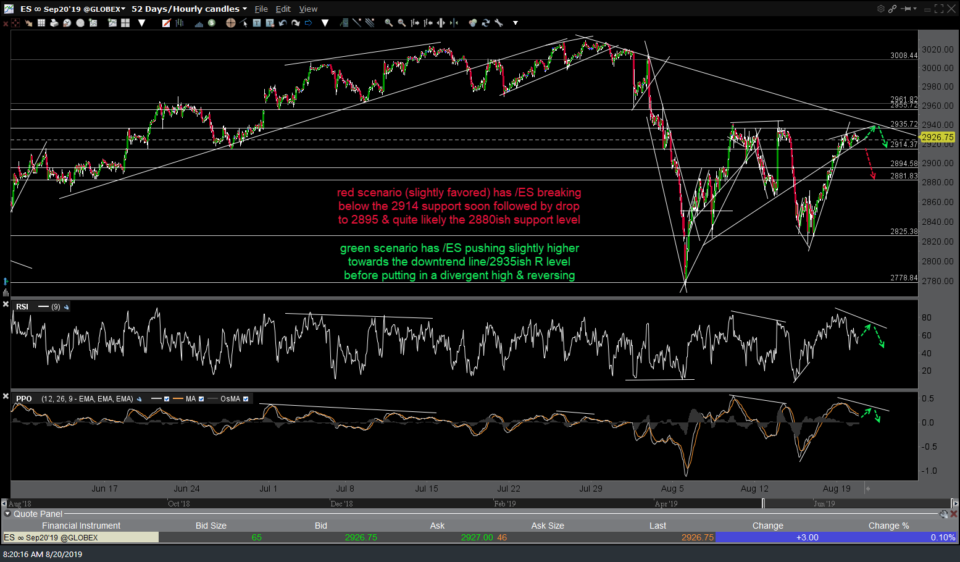Click the zoom out magnifier icon
The width and height of the screenshot is (960, 562).
[401, 23]
